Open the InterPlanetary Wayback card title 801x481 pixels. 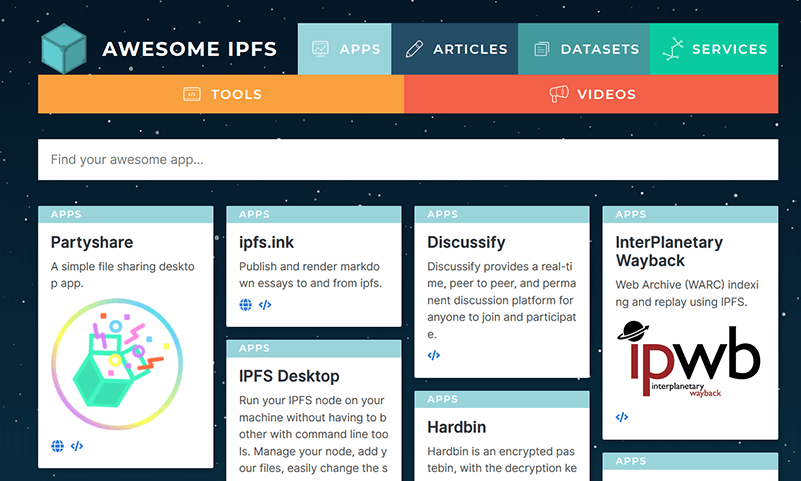(669, 251)
